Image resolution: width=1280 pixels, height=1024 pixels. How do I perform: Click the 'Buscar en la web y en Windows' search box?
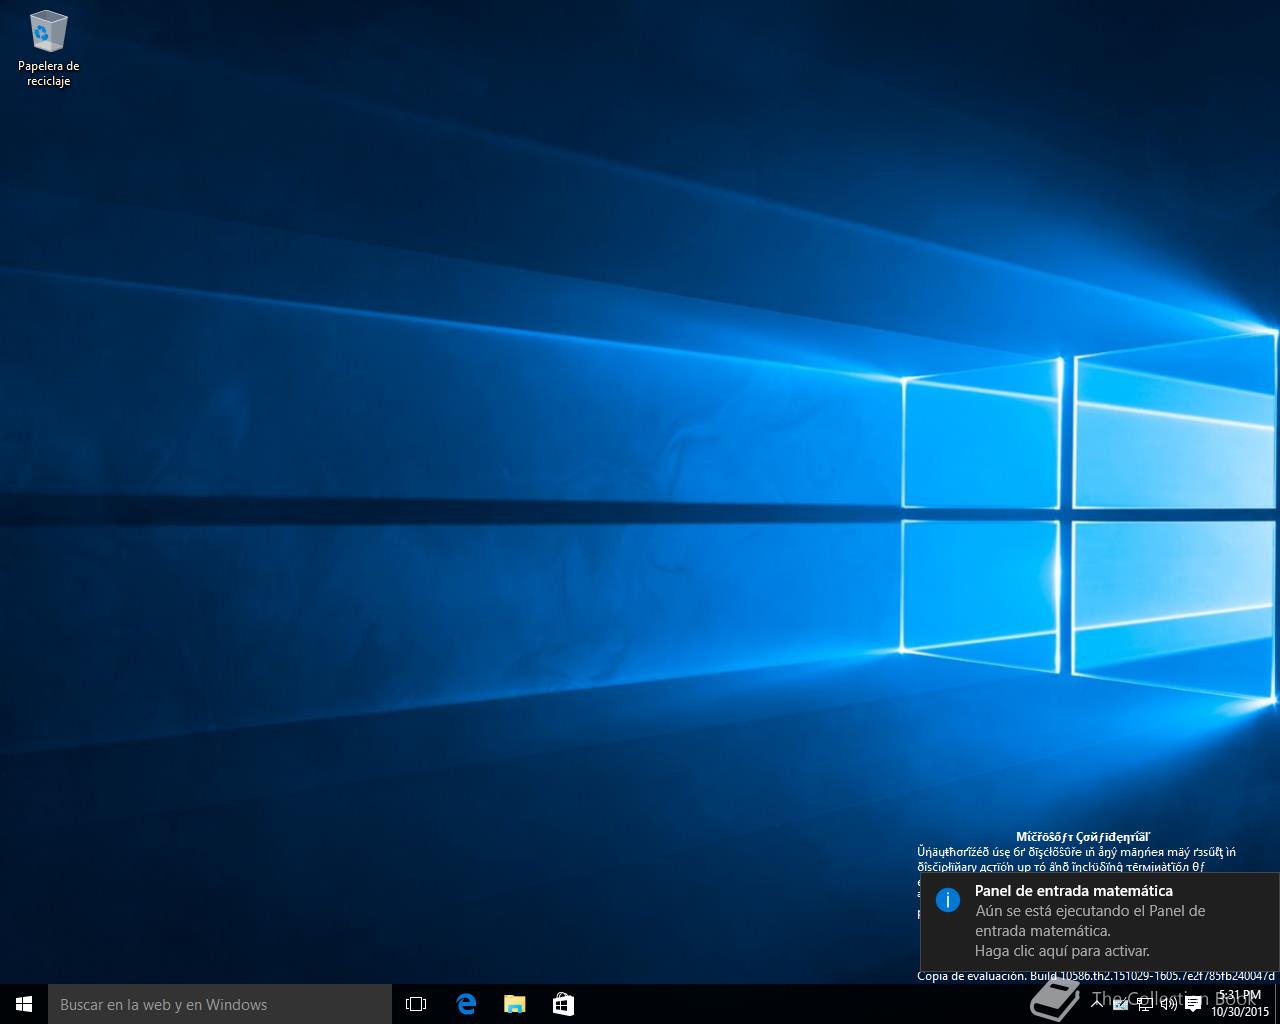(x=220, y=1004)
